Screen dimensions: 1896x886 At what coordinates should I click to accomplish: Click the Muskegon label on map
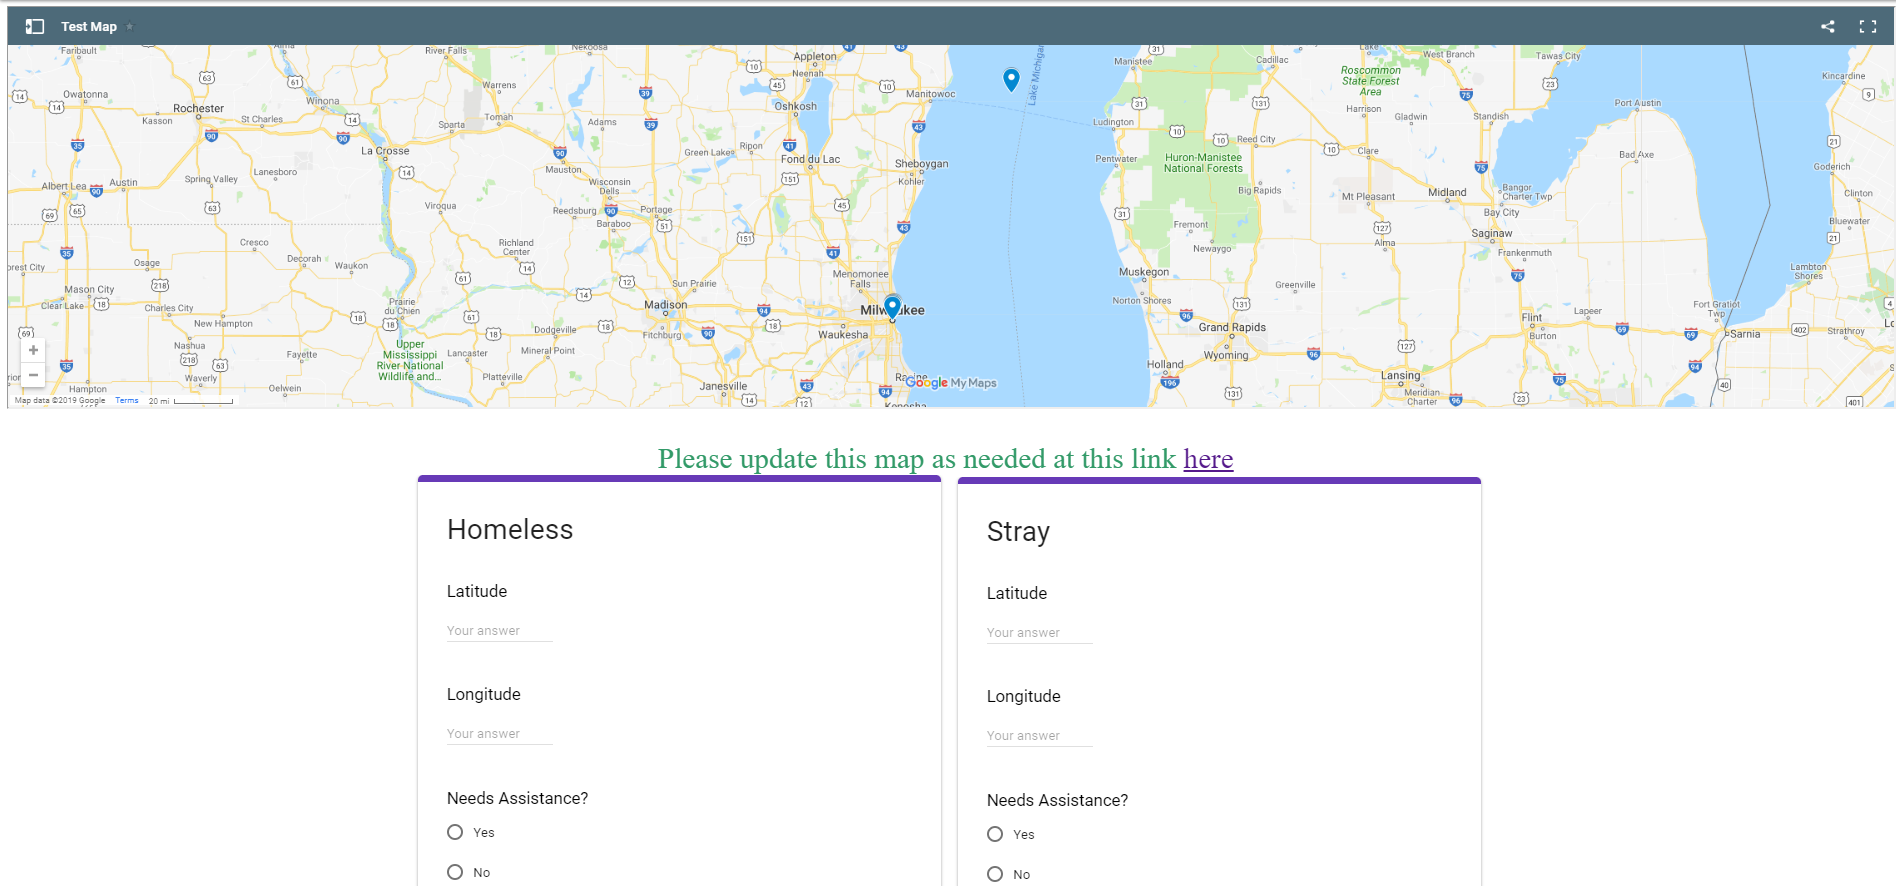click(x=1144, y=272)
